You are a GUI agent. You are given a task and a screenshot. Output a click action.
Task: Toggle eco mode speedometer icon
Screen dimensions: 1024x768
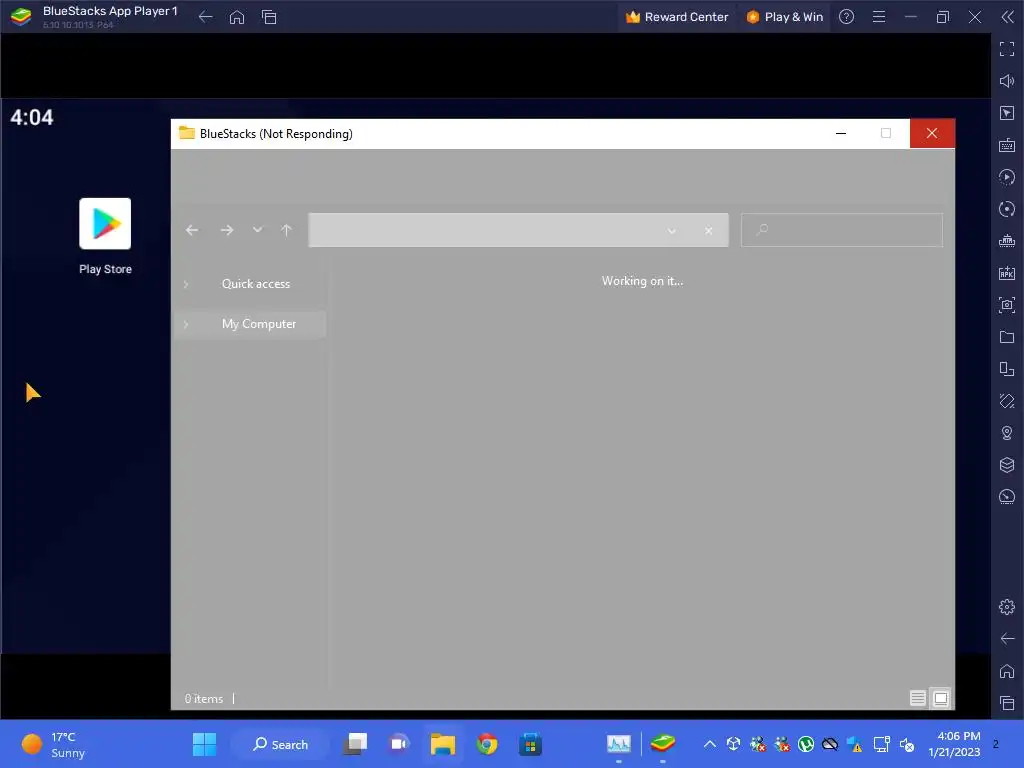[1006, 497]
